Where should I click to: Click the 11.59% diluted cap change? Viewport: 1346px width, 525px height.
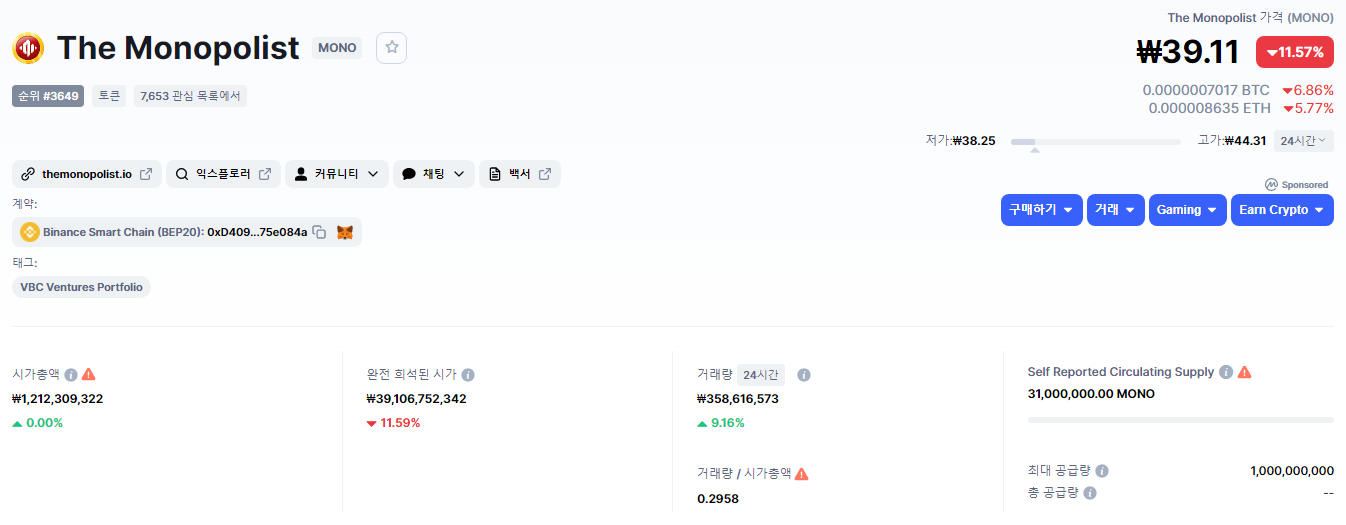click(x=394, y=423)
